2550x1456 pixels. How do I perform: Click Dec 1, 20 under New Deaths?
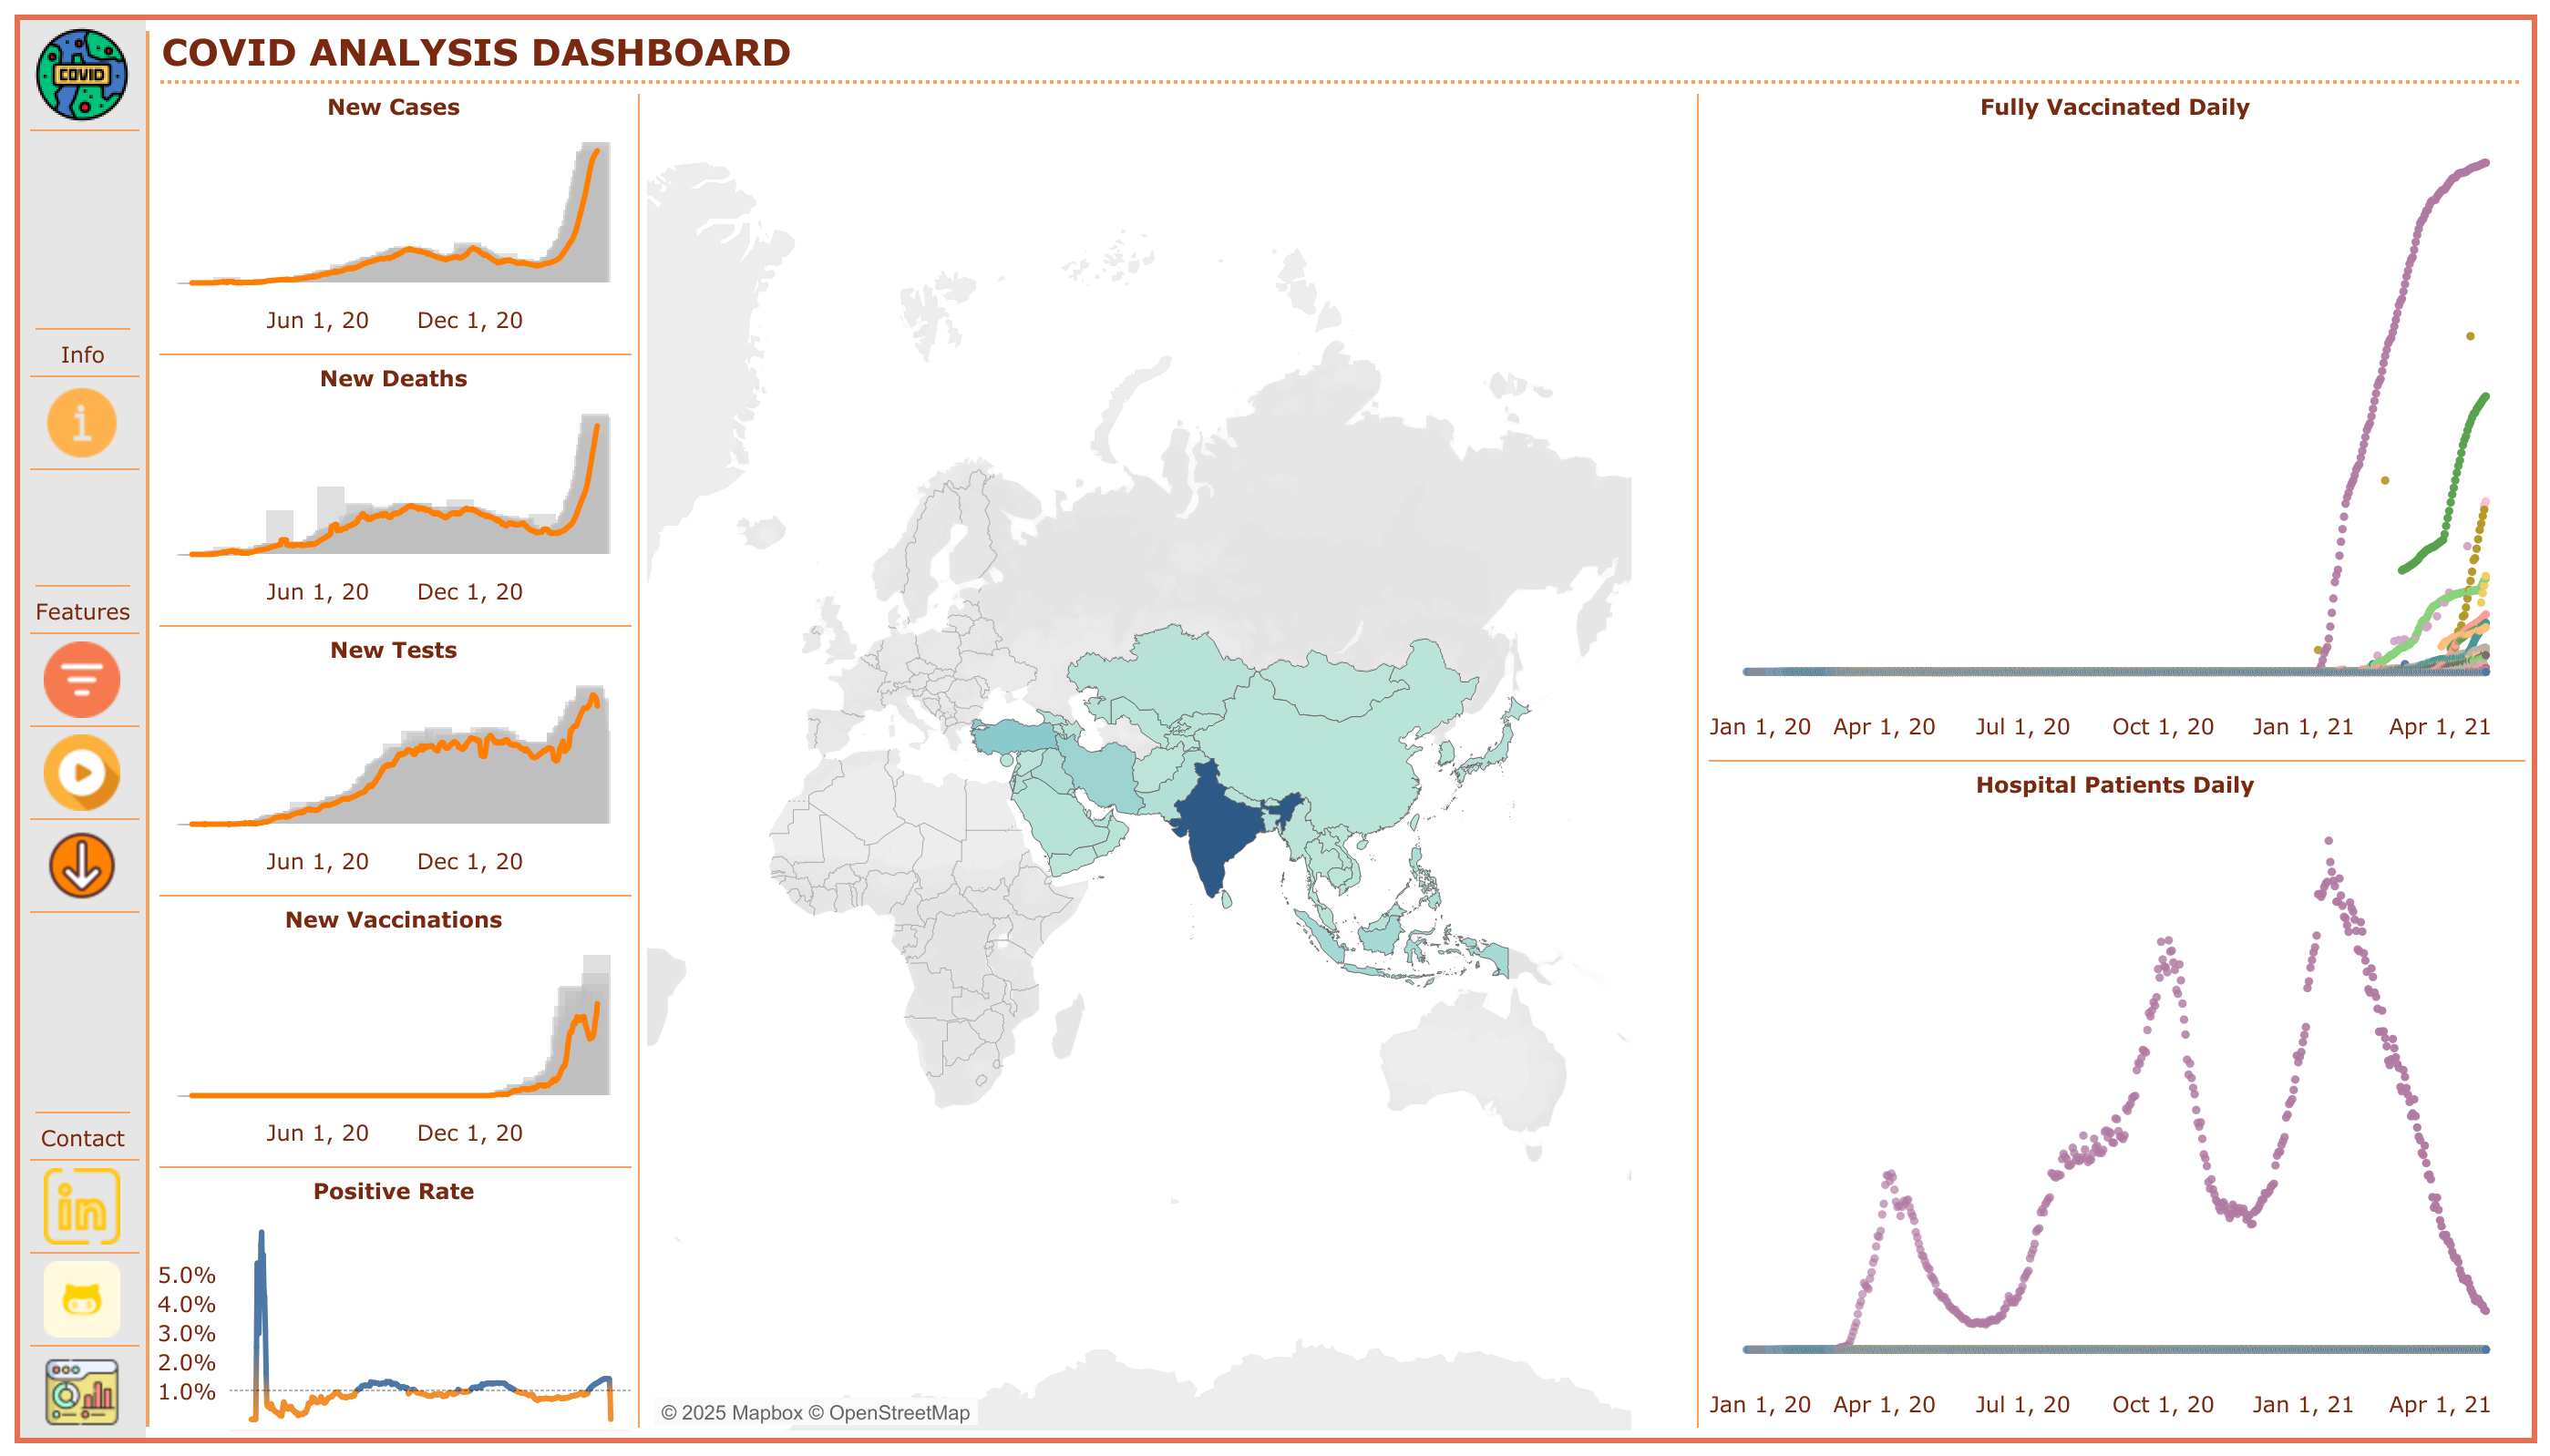(x=470, y=592)
